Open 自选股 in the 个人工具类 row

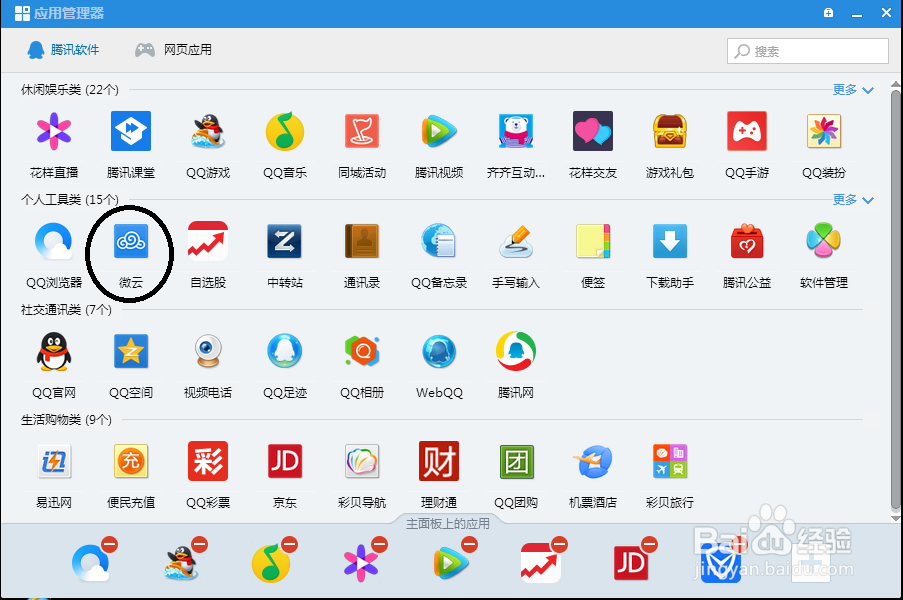[x=208, y=241]
